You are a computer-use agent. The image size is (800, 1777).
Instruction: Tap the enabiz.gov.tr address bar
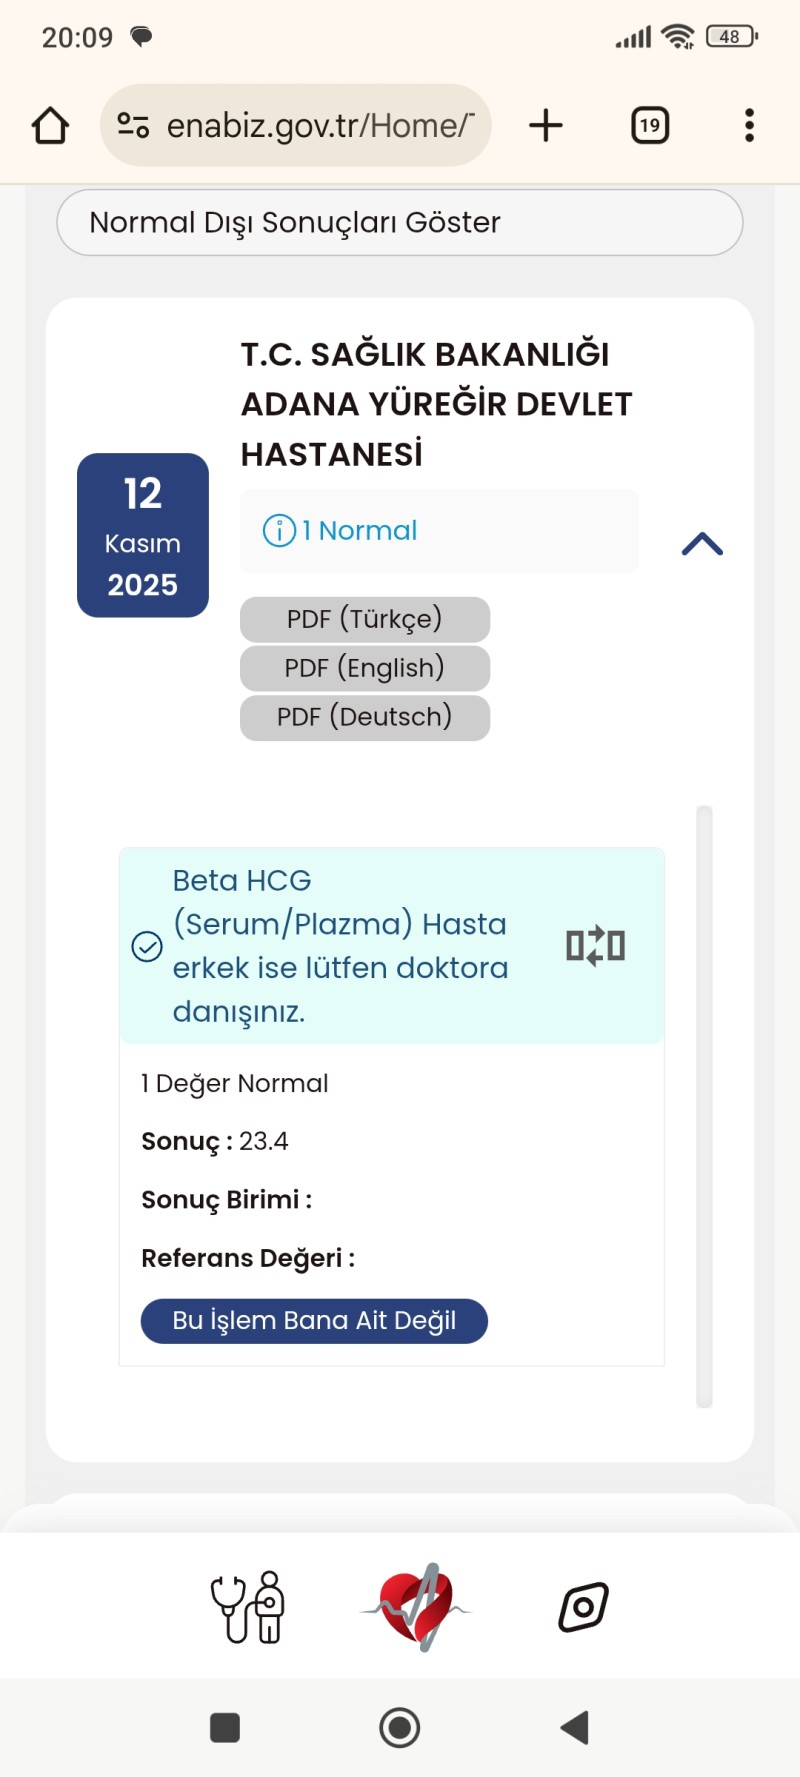[320, 126]
